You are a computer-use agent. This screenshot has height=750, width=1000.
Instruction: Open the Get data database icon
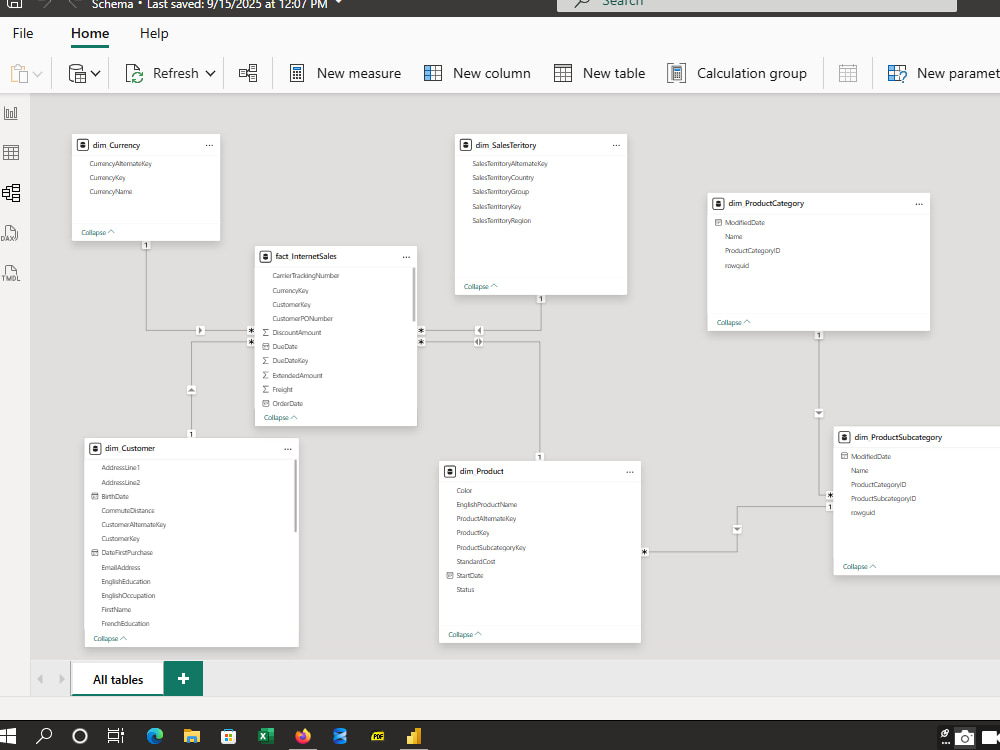[x=77, y=73]
